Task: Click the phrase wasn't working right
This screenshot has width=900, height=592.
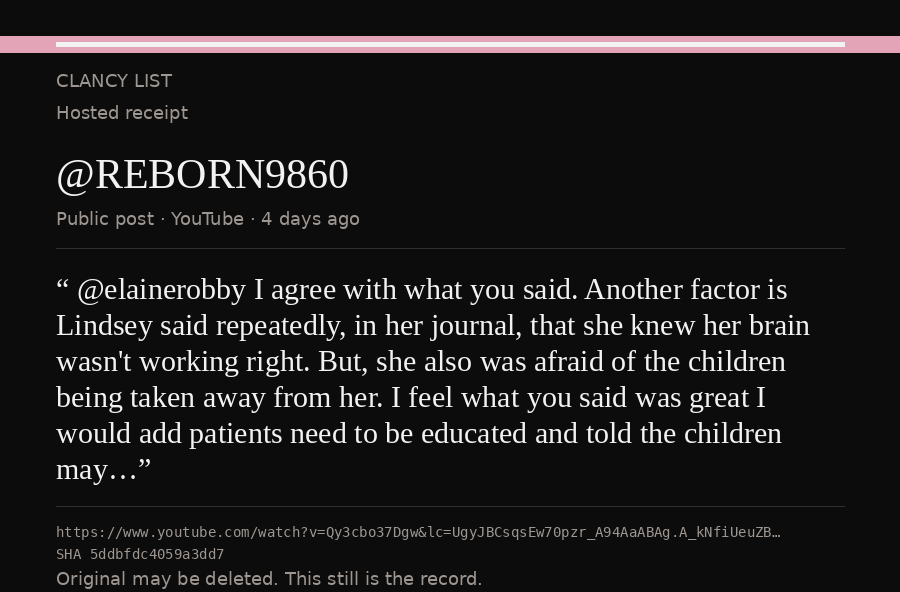Action: click(x=183, y=362)
